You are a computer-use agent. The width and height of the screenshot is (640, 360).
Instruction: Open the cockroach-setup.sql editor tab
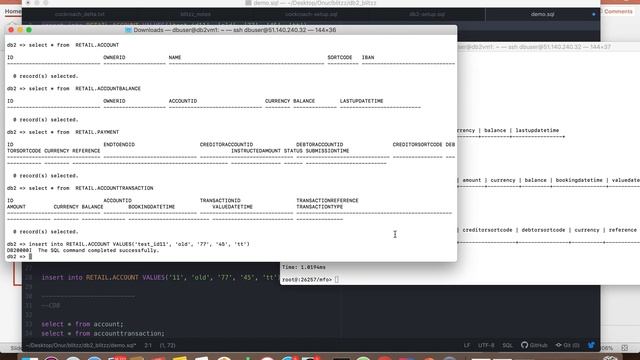[311, 14]
